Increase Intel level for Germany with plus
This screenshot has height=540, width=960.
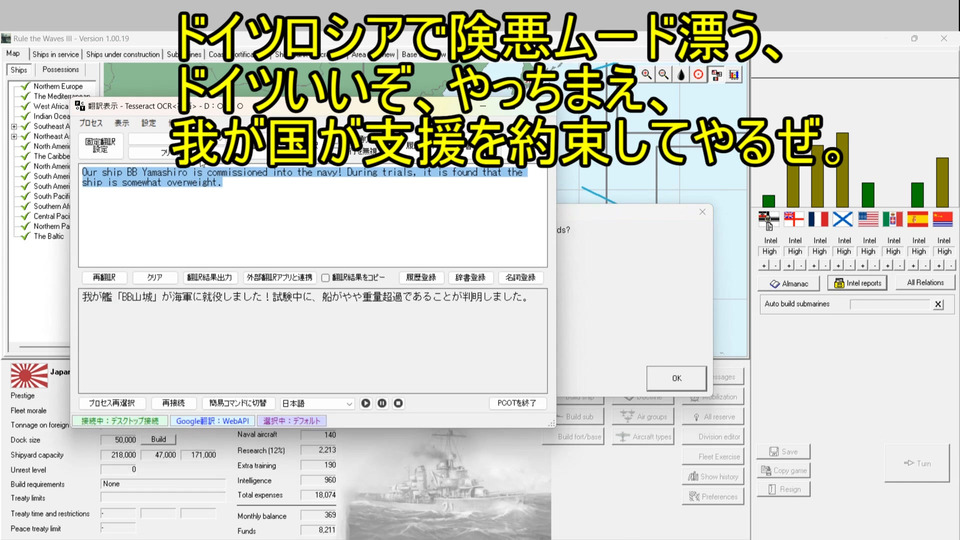pos(763,266)
